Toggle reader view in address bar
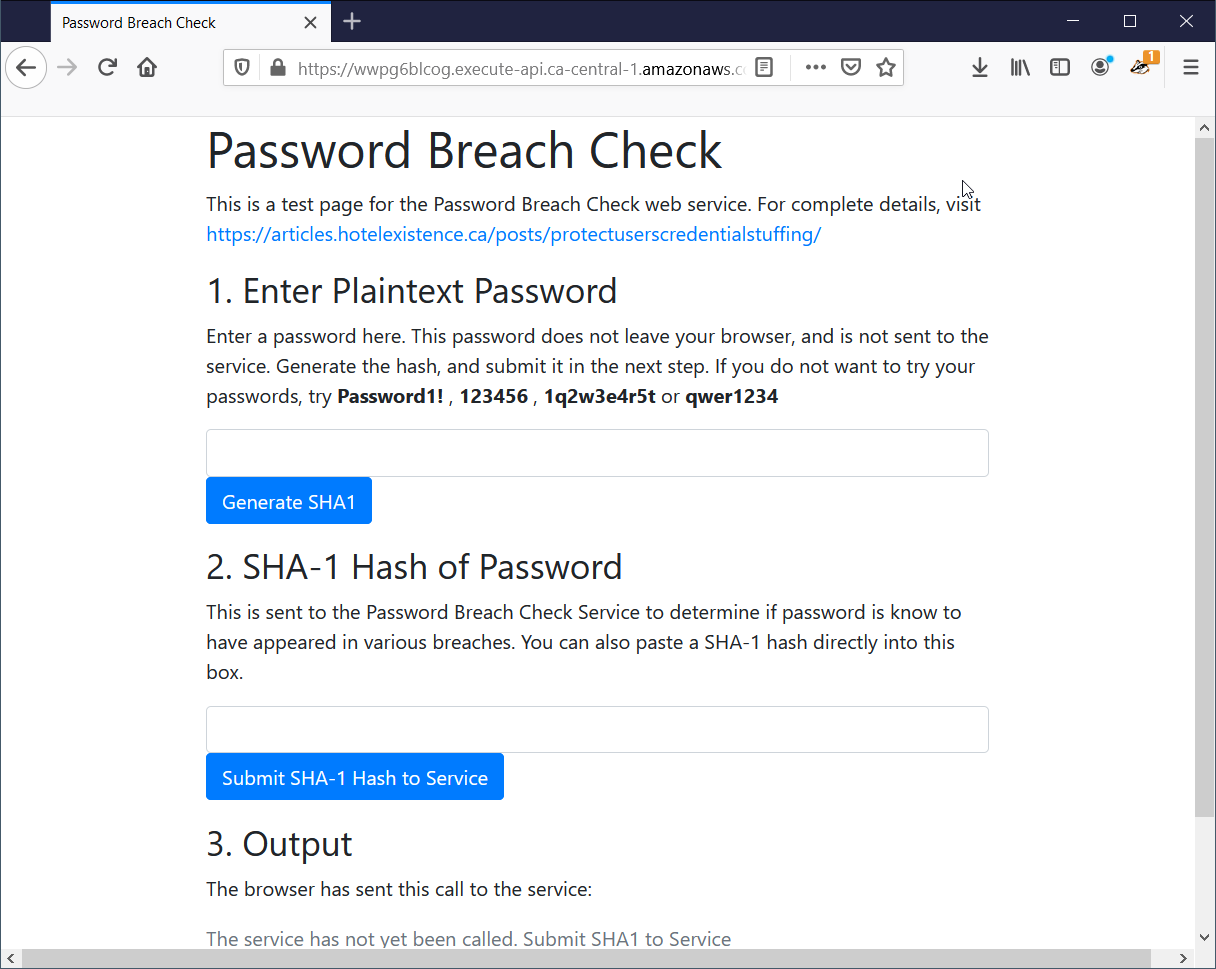The height and width of the screenshot is (969, 1216). 764,68
